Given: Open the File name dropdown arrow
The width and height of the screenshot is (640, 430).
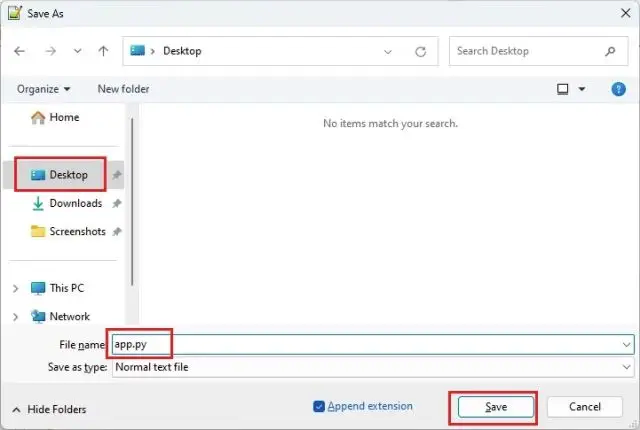Looking at the screenshot, I should pos(627,345).
